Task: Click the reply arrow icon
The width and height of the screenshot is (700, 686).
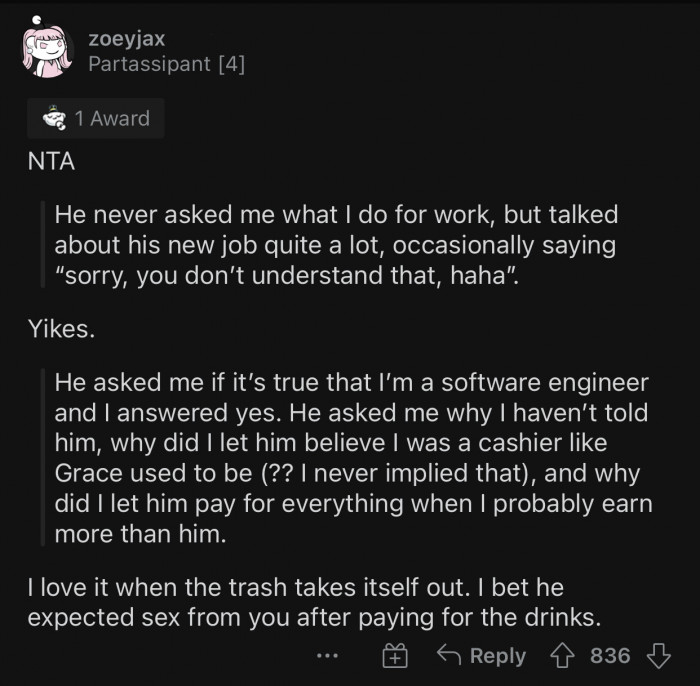Action: click(447, 656)
